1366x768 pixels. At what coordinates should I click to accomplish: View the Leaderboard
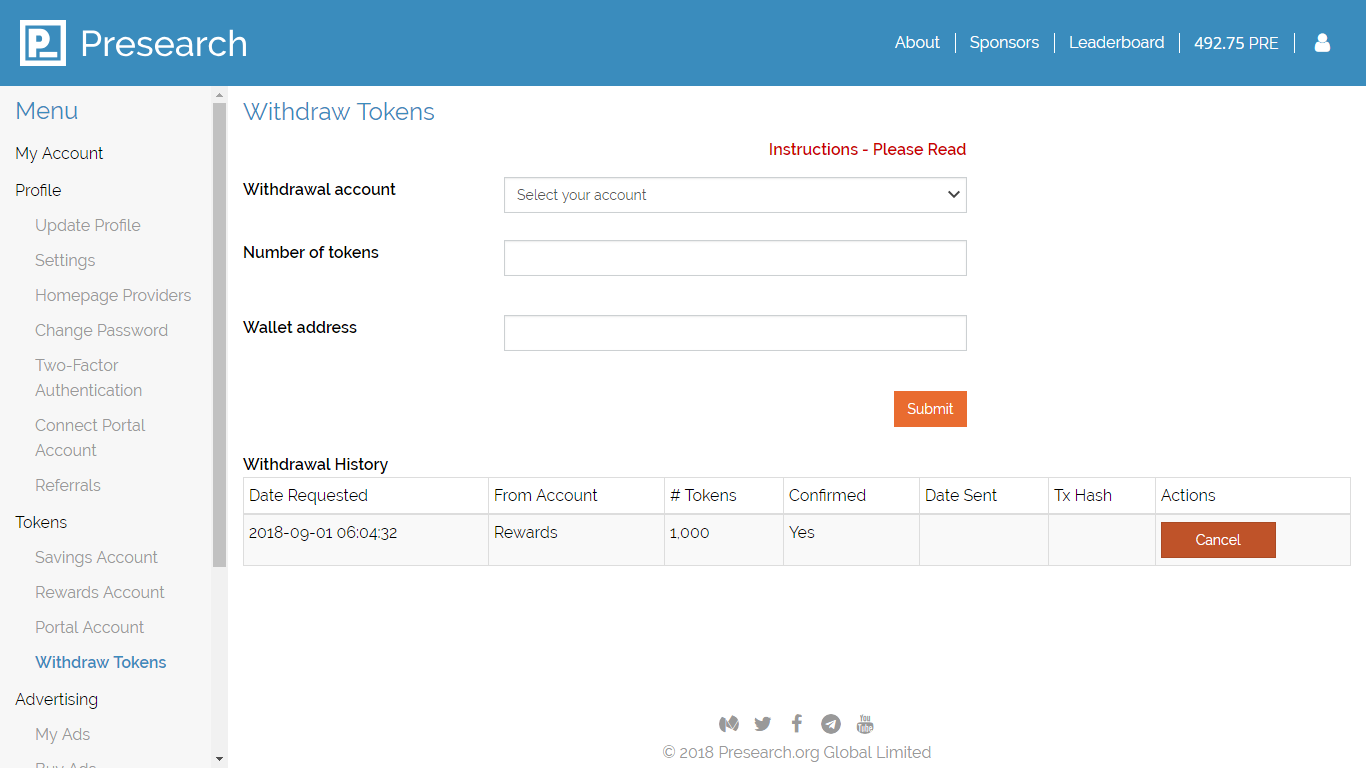point(1116,42)
